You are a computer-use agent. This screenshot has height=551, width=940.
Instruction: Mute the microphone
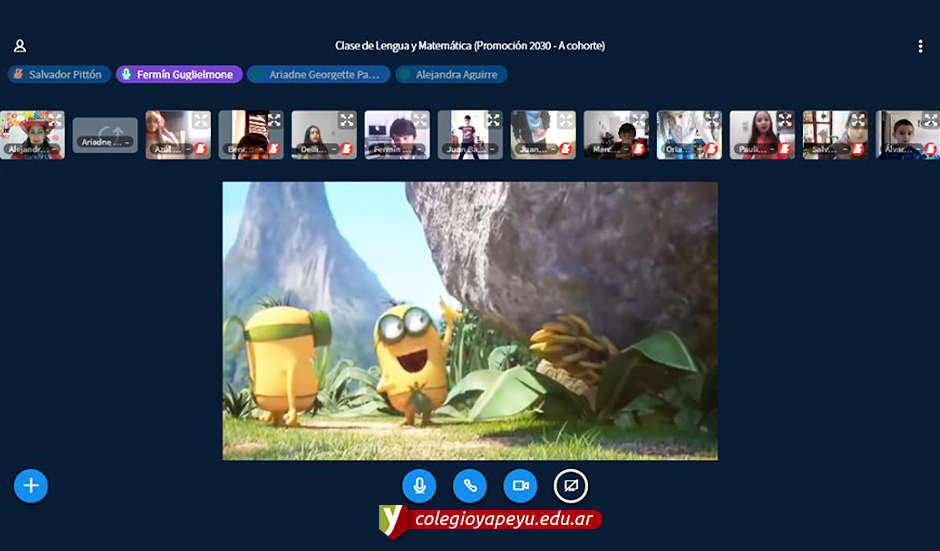(419, 486)
